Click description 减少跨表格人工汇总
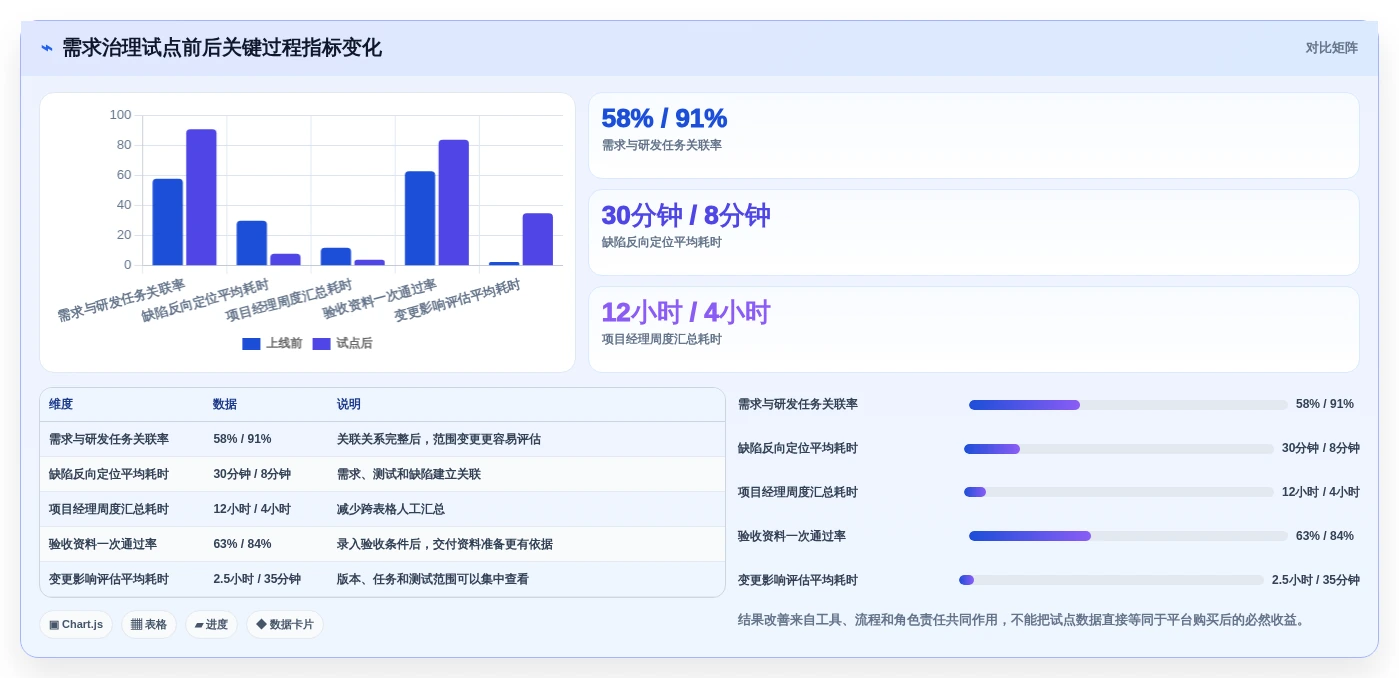1399x678 pixels. (x=391, y=509)
